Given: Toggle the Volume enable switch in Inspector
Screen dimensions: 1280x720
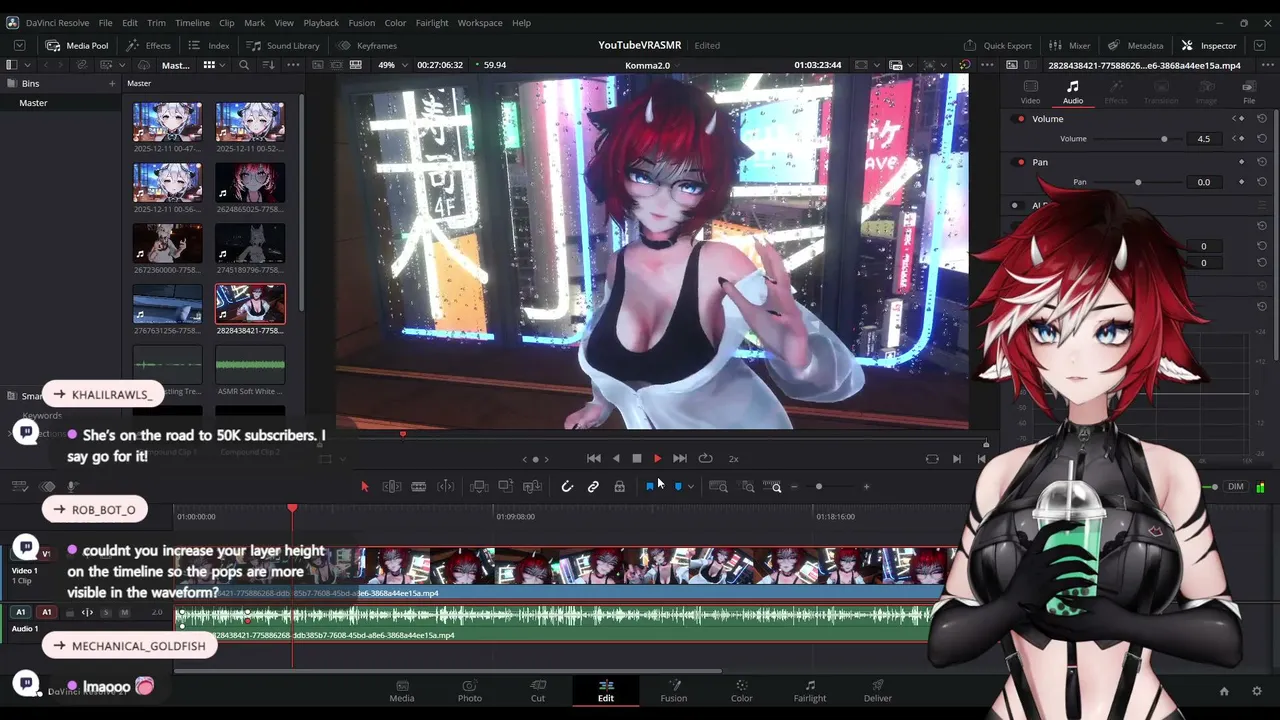Looking at the screenshot, I should pos(1020,119).
